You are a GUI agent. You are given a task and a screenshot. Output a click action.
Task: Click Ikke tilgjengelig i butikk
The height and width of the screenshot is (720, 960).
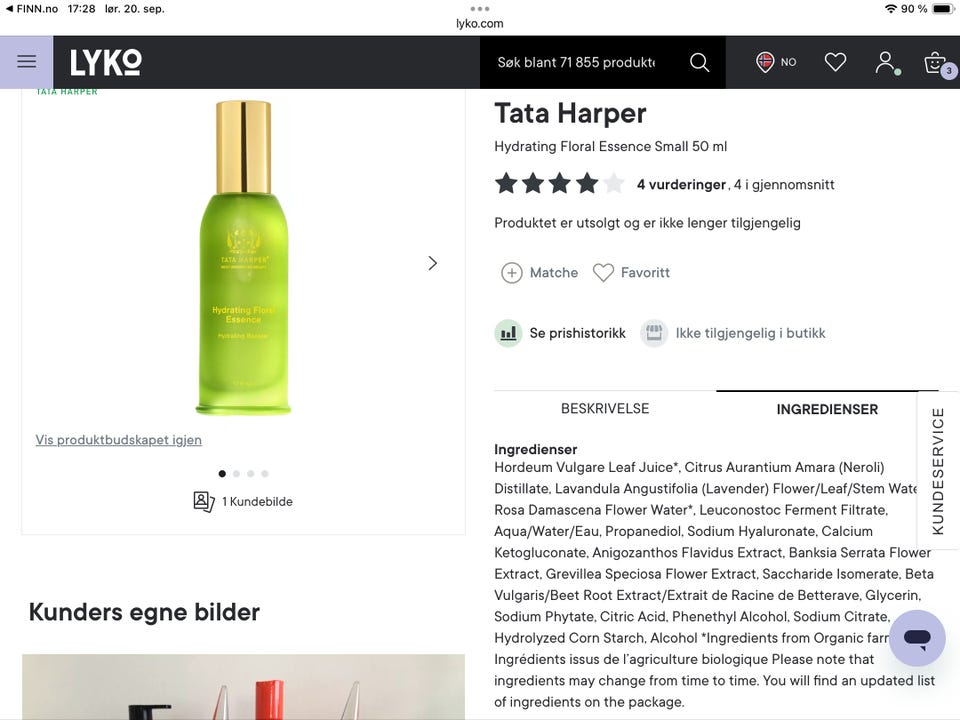pos(751,333)
